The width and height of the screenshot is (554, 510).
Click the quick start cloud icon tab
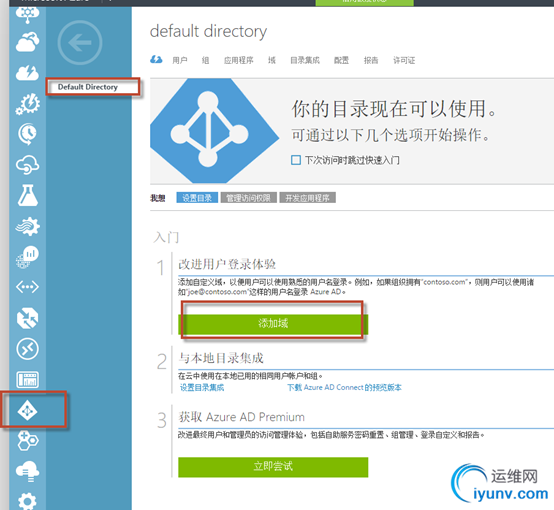point(156,59)
